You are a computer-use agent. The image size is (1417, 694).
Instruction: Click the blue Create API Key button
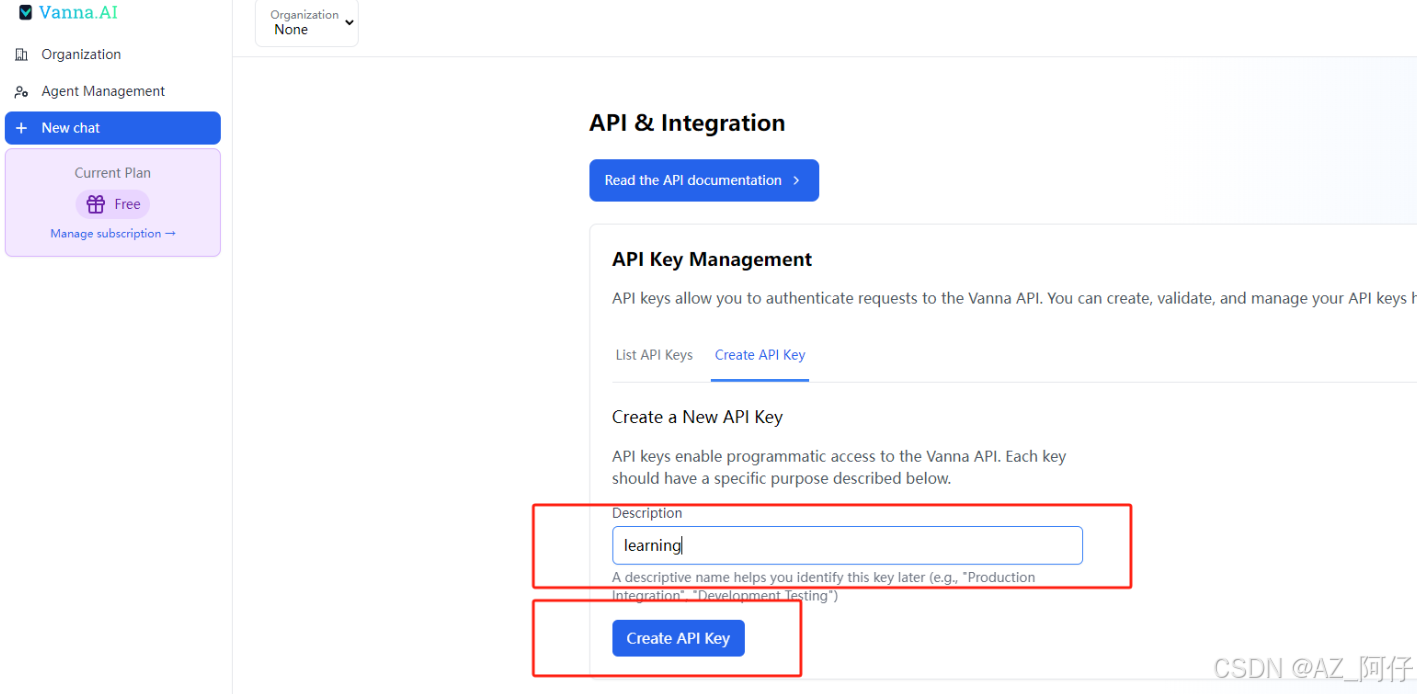point(678,638)
